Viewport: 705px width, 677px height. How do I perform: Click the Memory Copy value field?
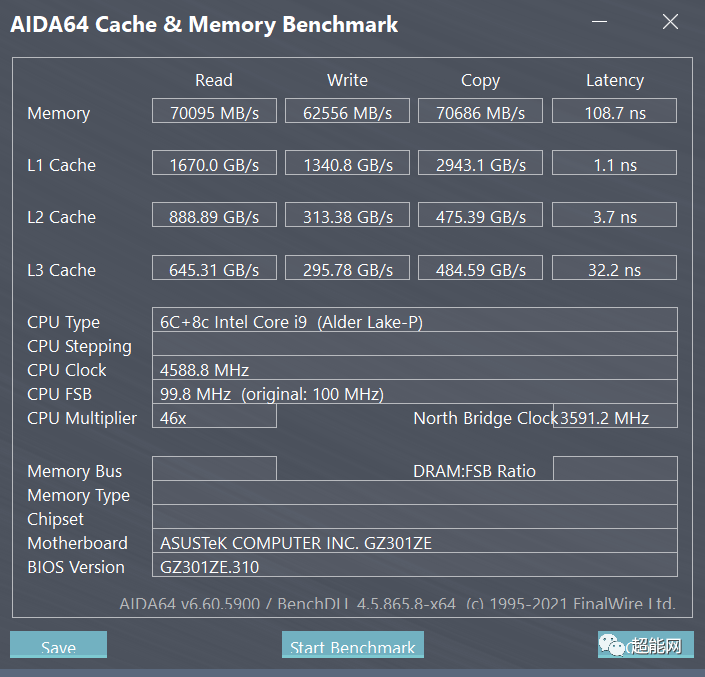click(x=480, y=112)
